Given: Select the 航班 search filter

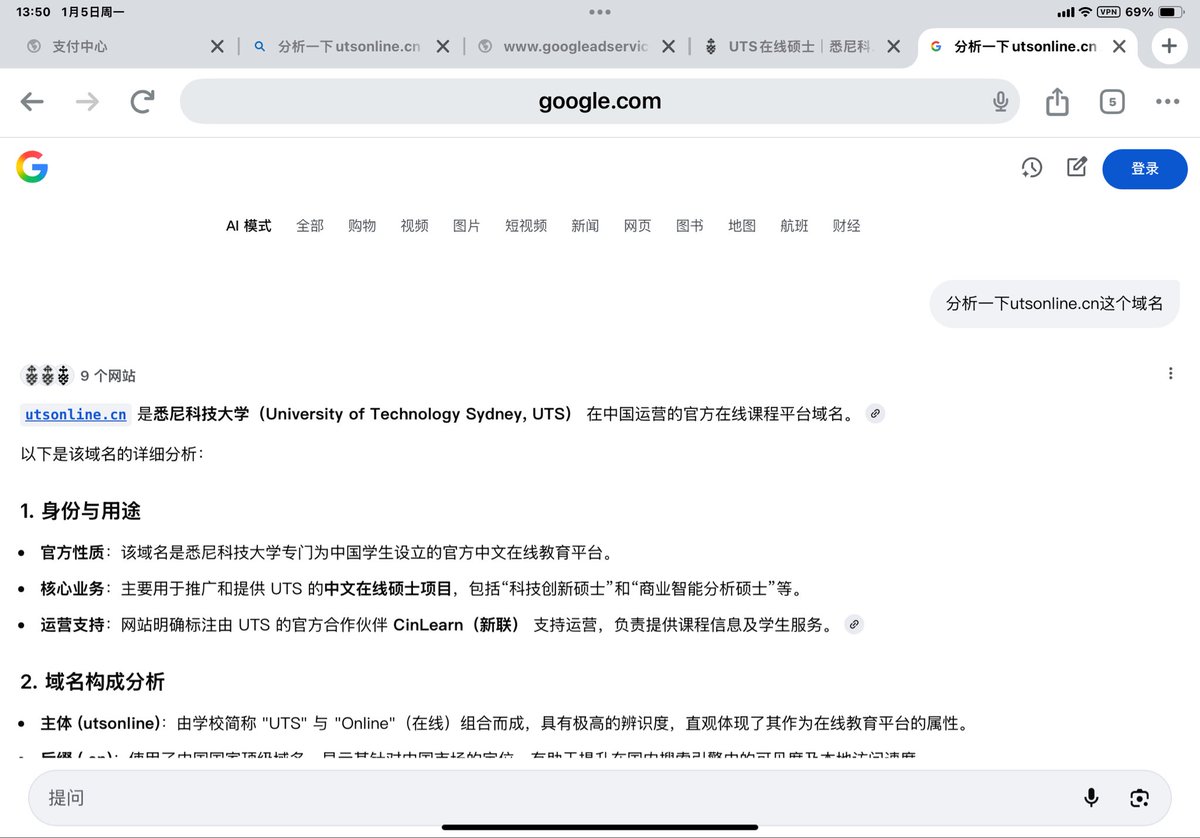Looking at the screenshot, I should click(794, 226).
